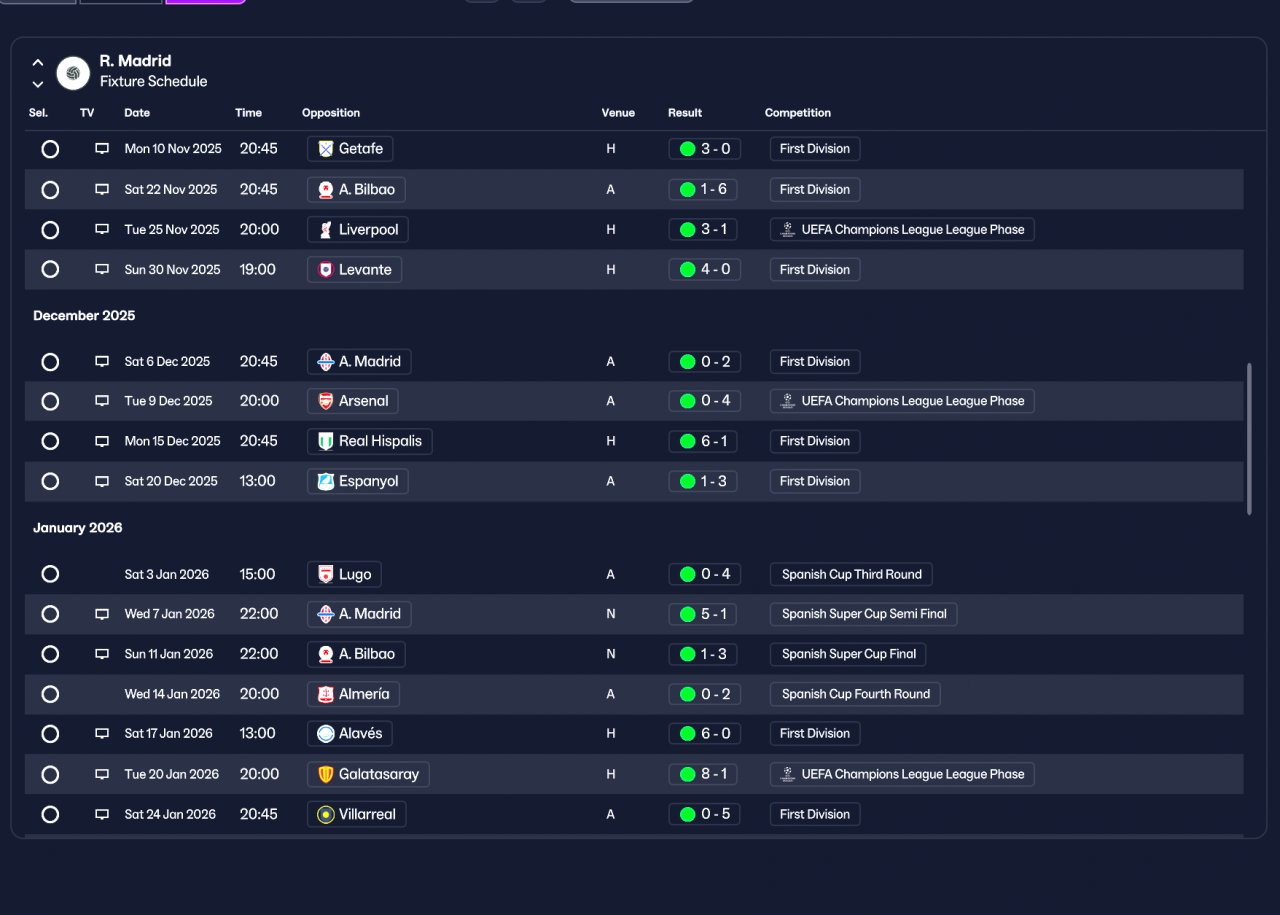Click Liverpool club crest icon
Screen dimensions: 1280x915
(325, 230)
